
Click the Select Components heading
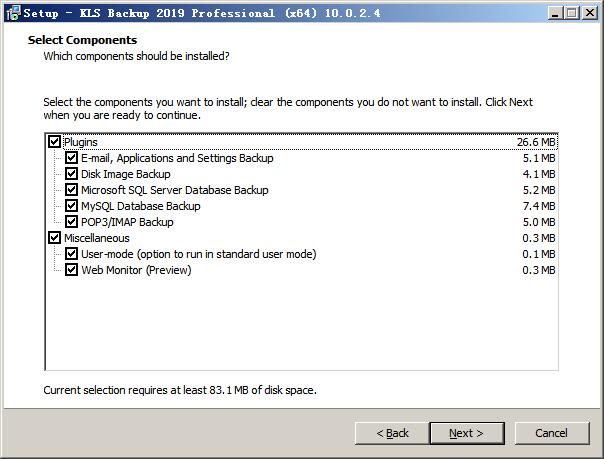82,40
